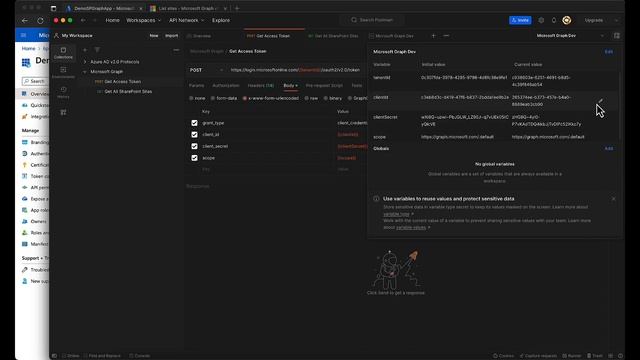Switch to the Authorization tab
The image size is (640, 360).
coord(226,86)
